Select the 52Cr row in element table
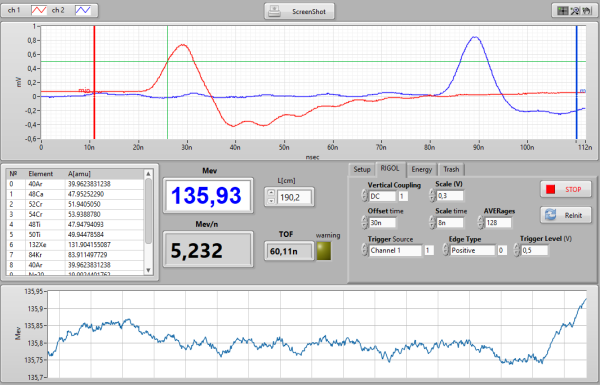 pyautogui.click(x=75, y=204)
